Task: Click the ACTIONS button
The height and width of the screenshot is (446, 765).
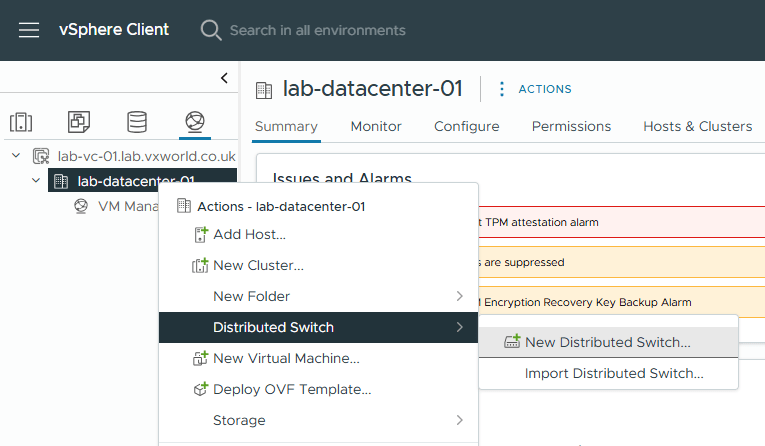Action: (x=545, y=89)
